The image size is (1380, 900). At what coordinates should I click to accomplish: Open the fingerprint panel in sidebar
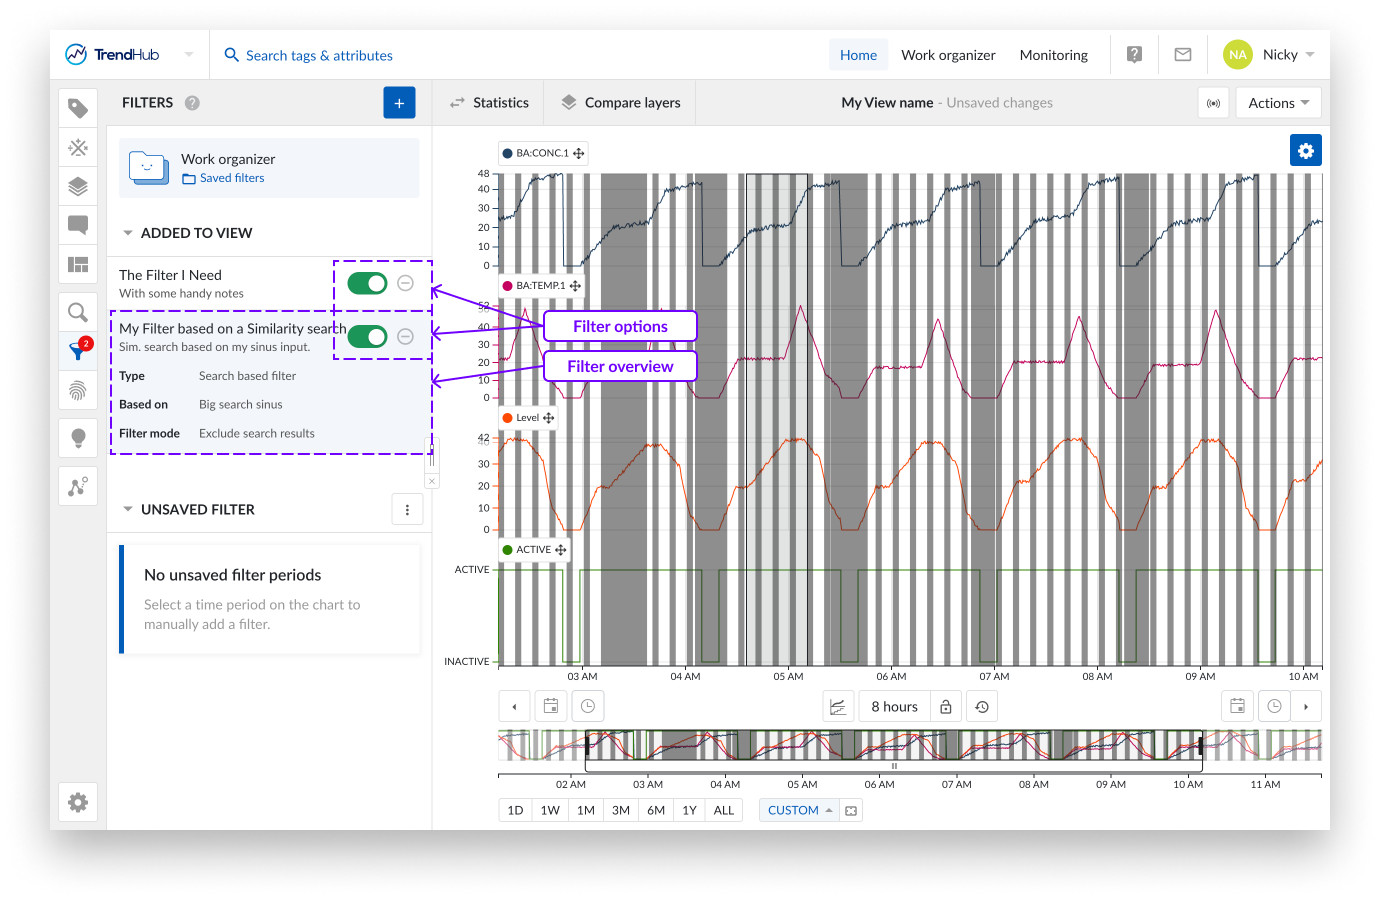click(78, 390)
